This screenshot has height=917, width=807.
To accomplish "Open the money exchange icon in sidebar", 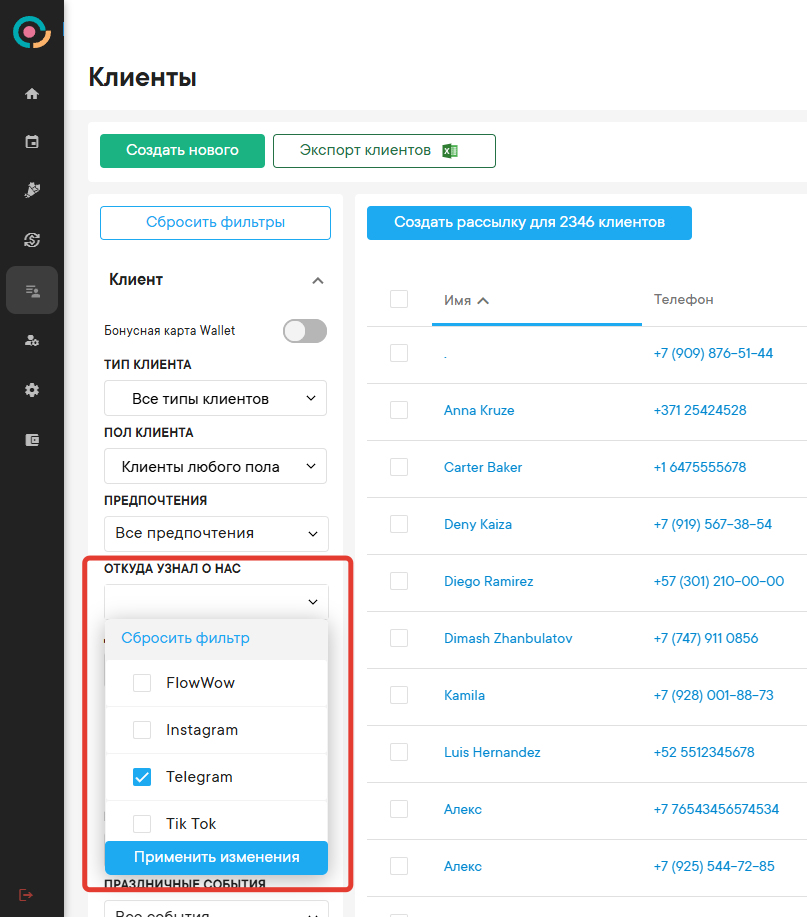I will click(32, 240).
